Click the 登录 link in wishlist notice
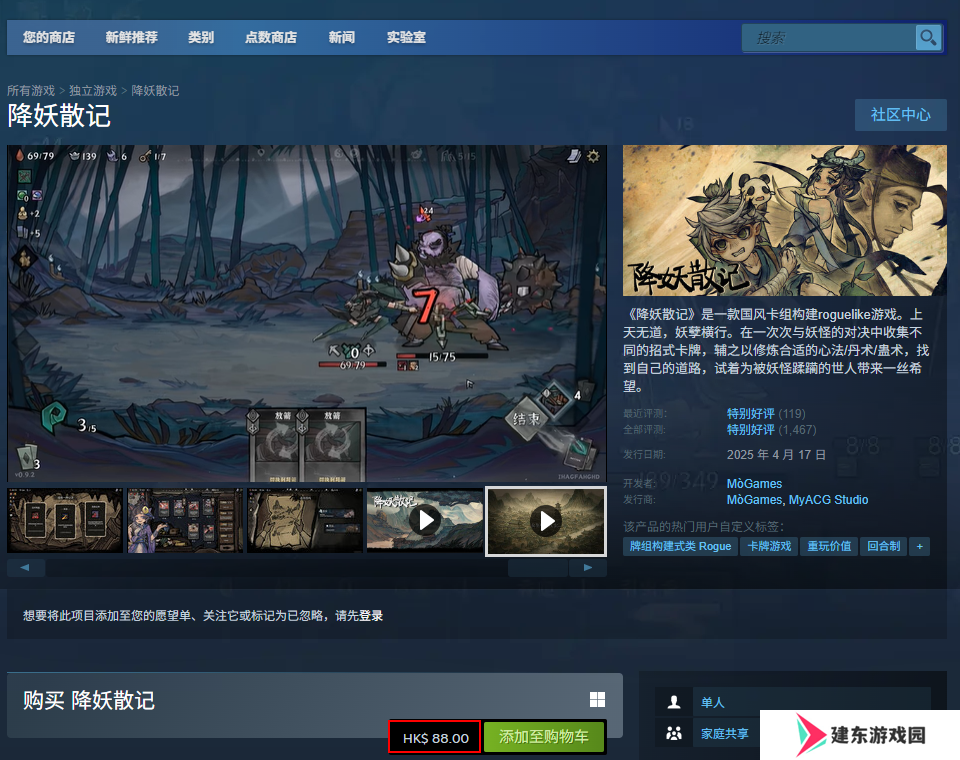Image resolution: width=960 pixels, height=760 pixels. coord(371,615)
